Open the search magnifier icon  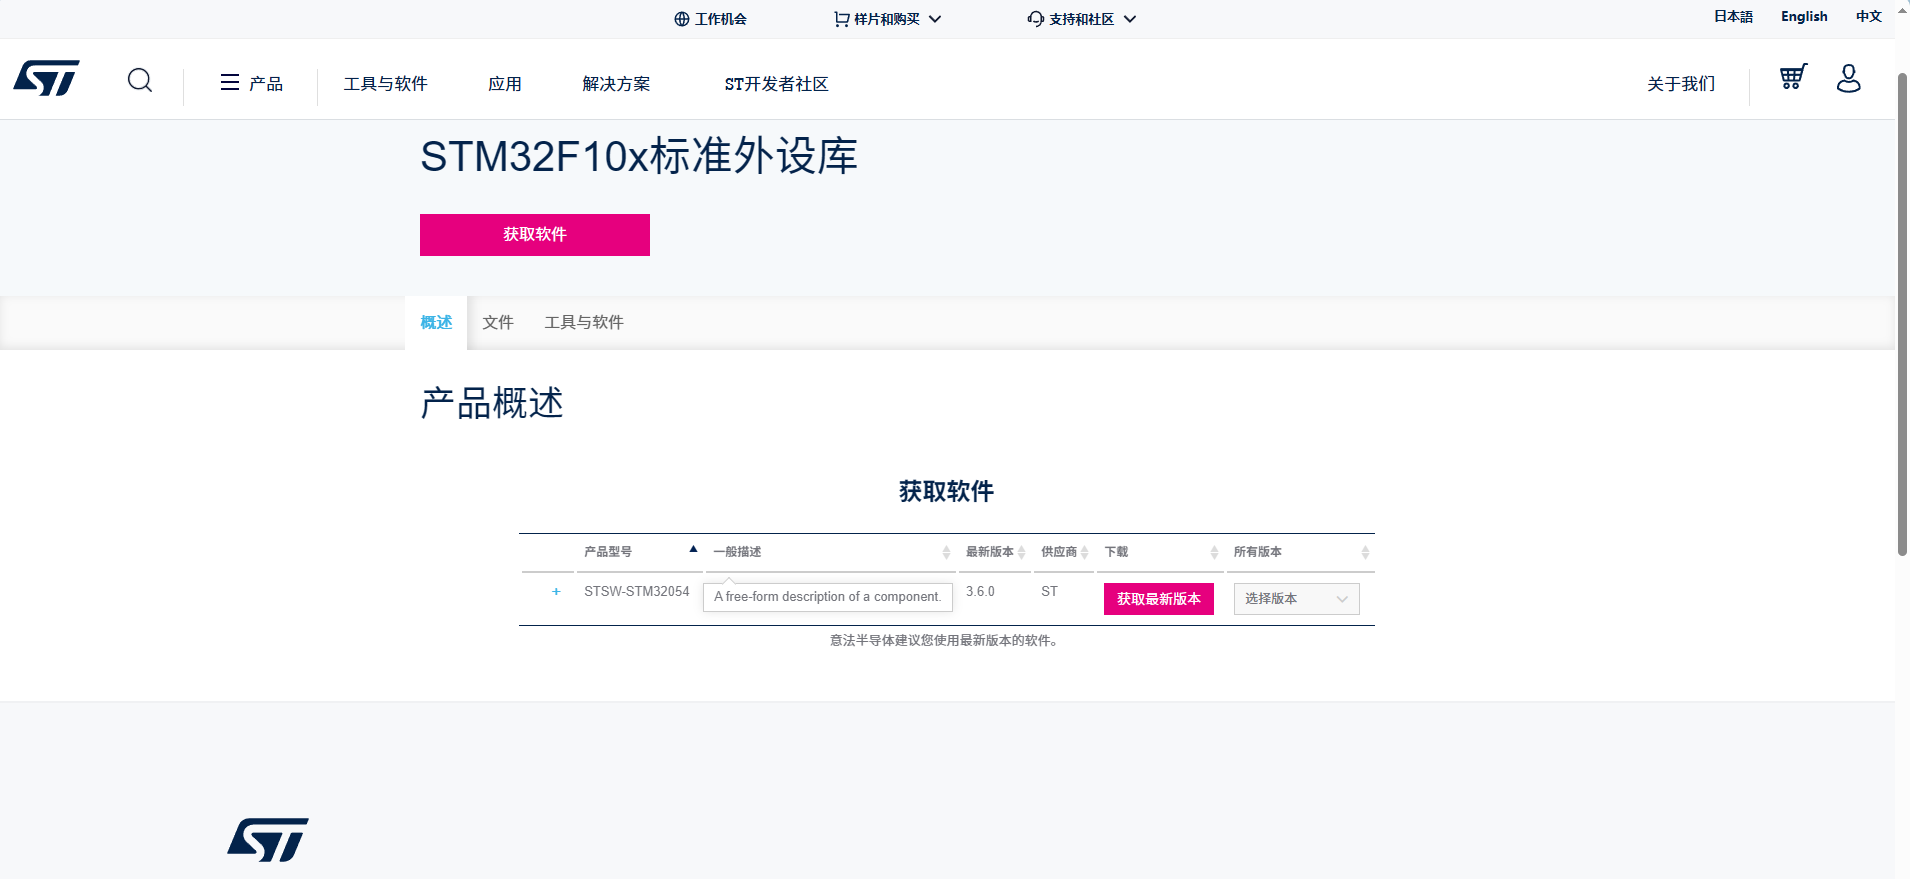tap(140, 80)
